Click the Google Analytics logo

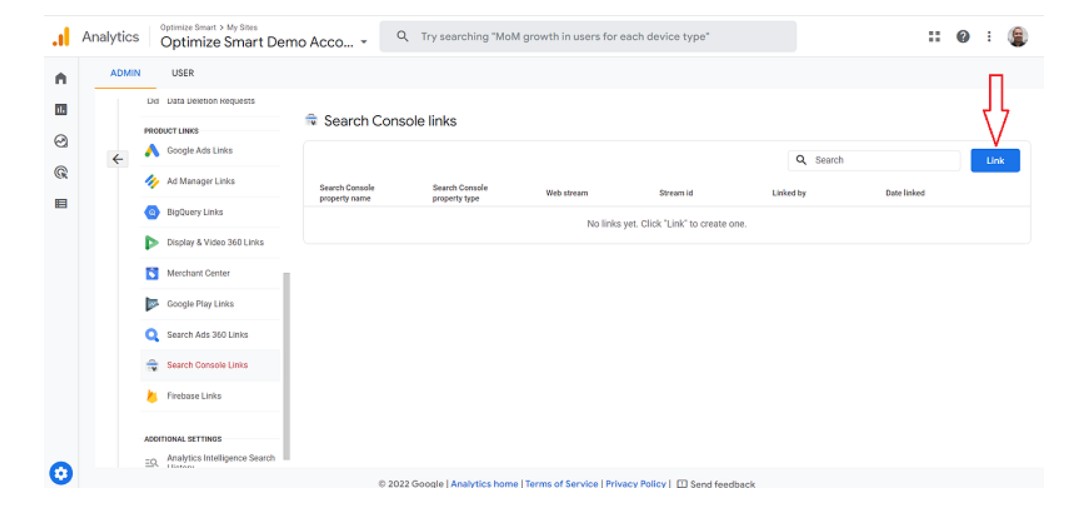pos(61,37)
